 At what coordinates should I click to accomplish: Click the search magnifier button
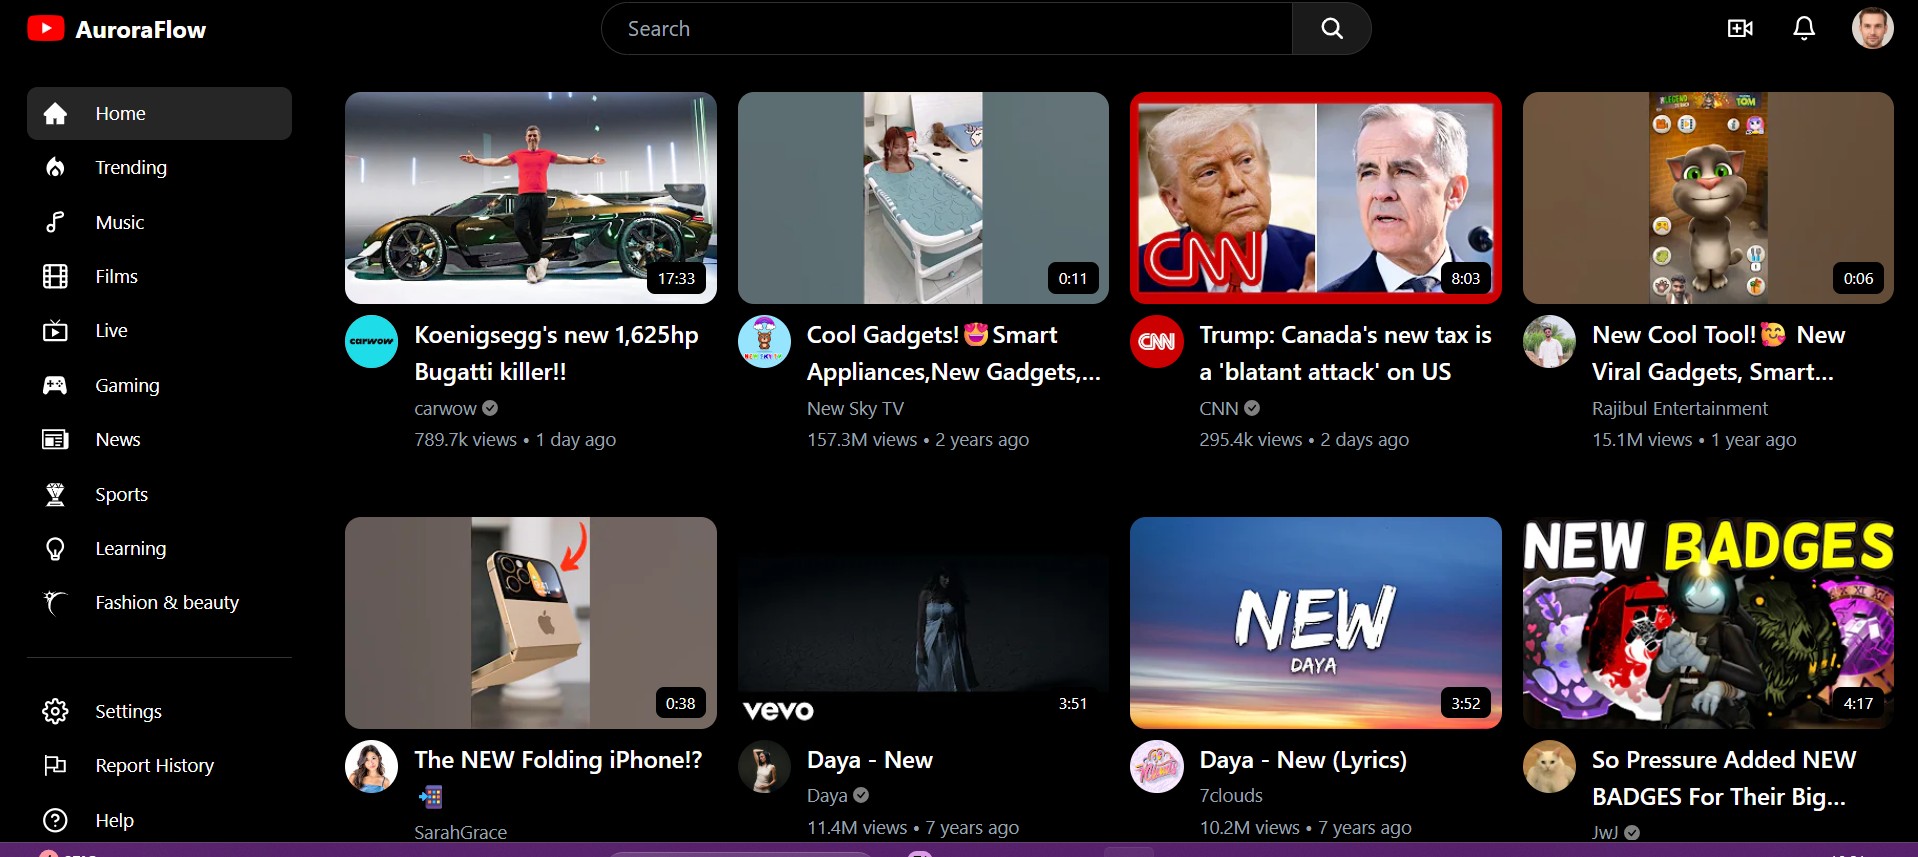point(1331,29)
